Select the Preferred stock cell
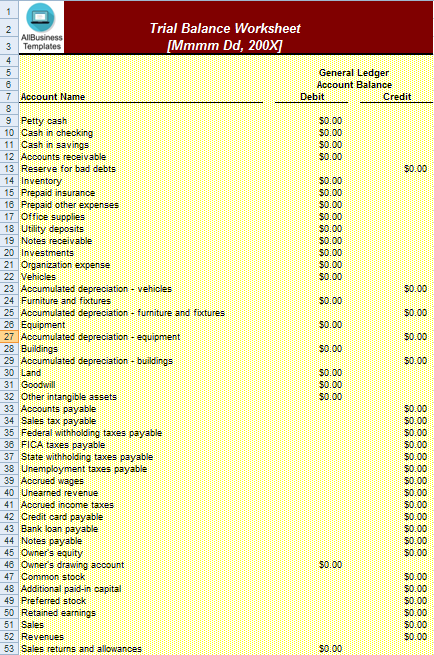 tap(53, 601)
